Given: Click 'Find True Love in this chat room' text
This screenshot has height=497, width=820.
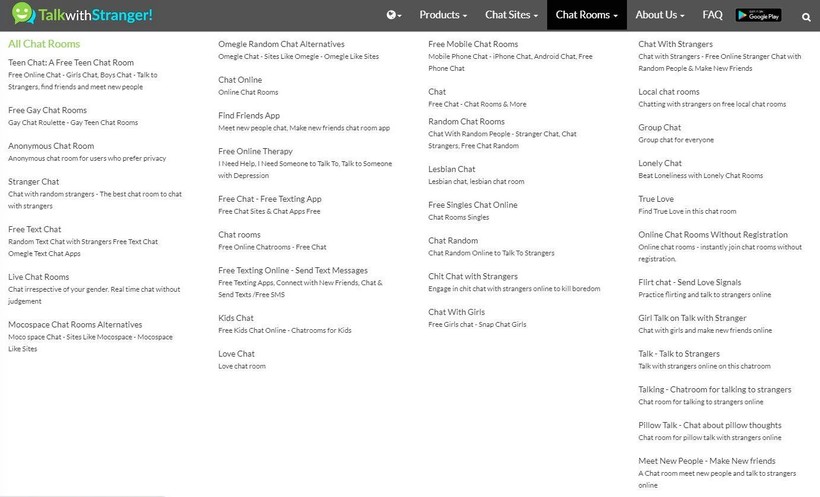Looking at the screenshot, I should pyautogui.click(x=687, y=211).
